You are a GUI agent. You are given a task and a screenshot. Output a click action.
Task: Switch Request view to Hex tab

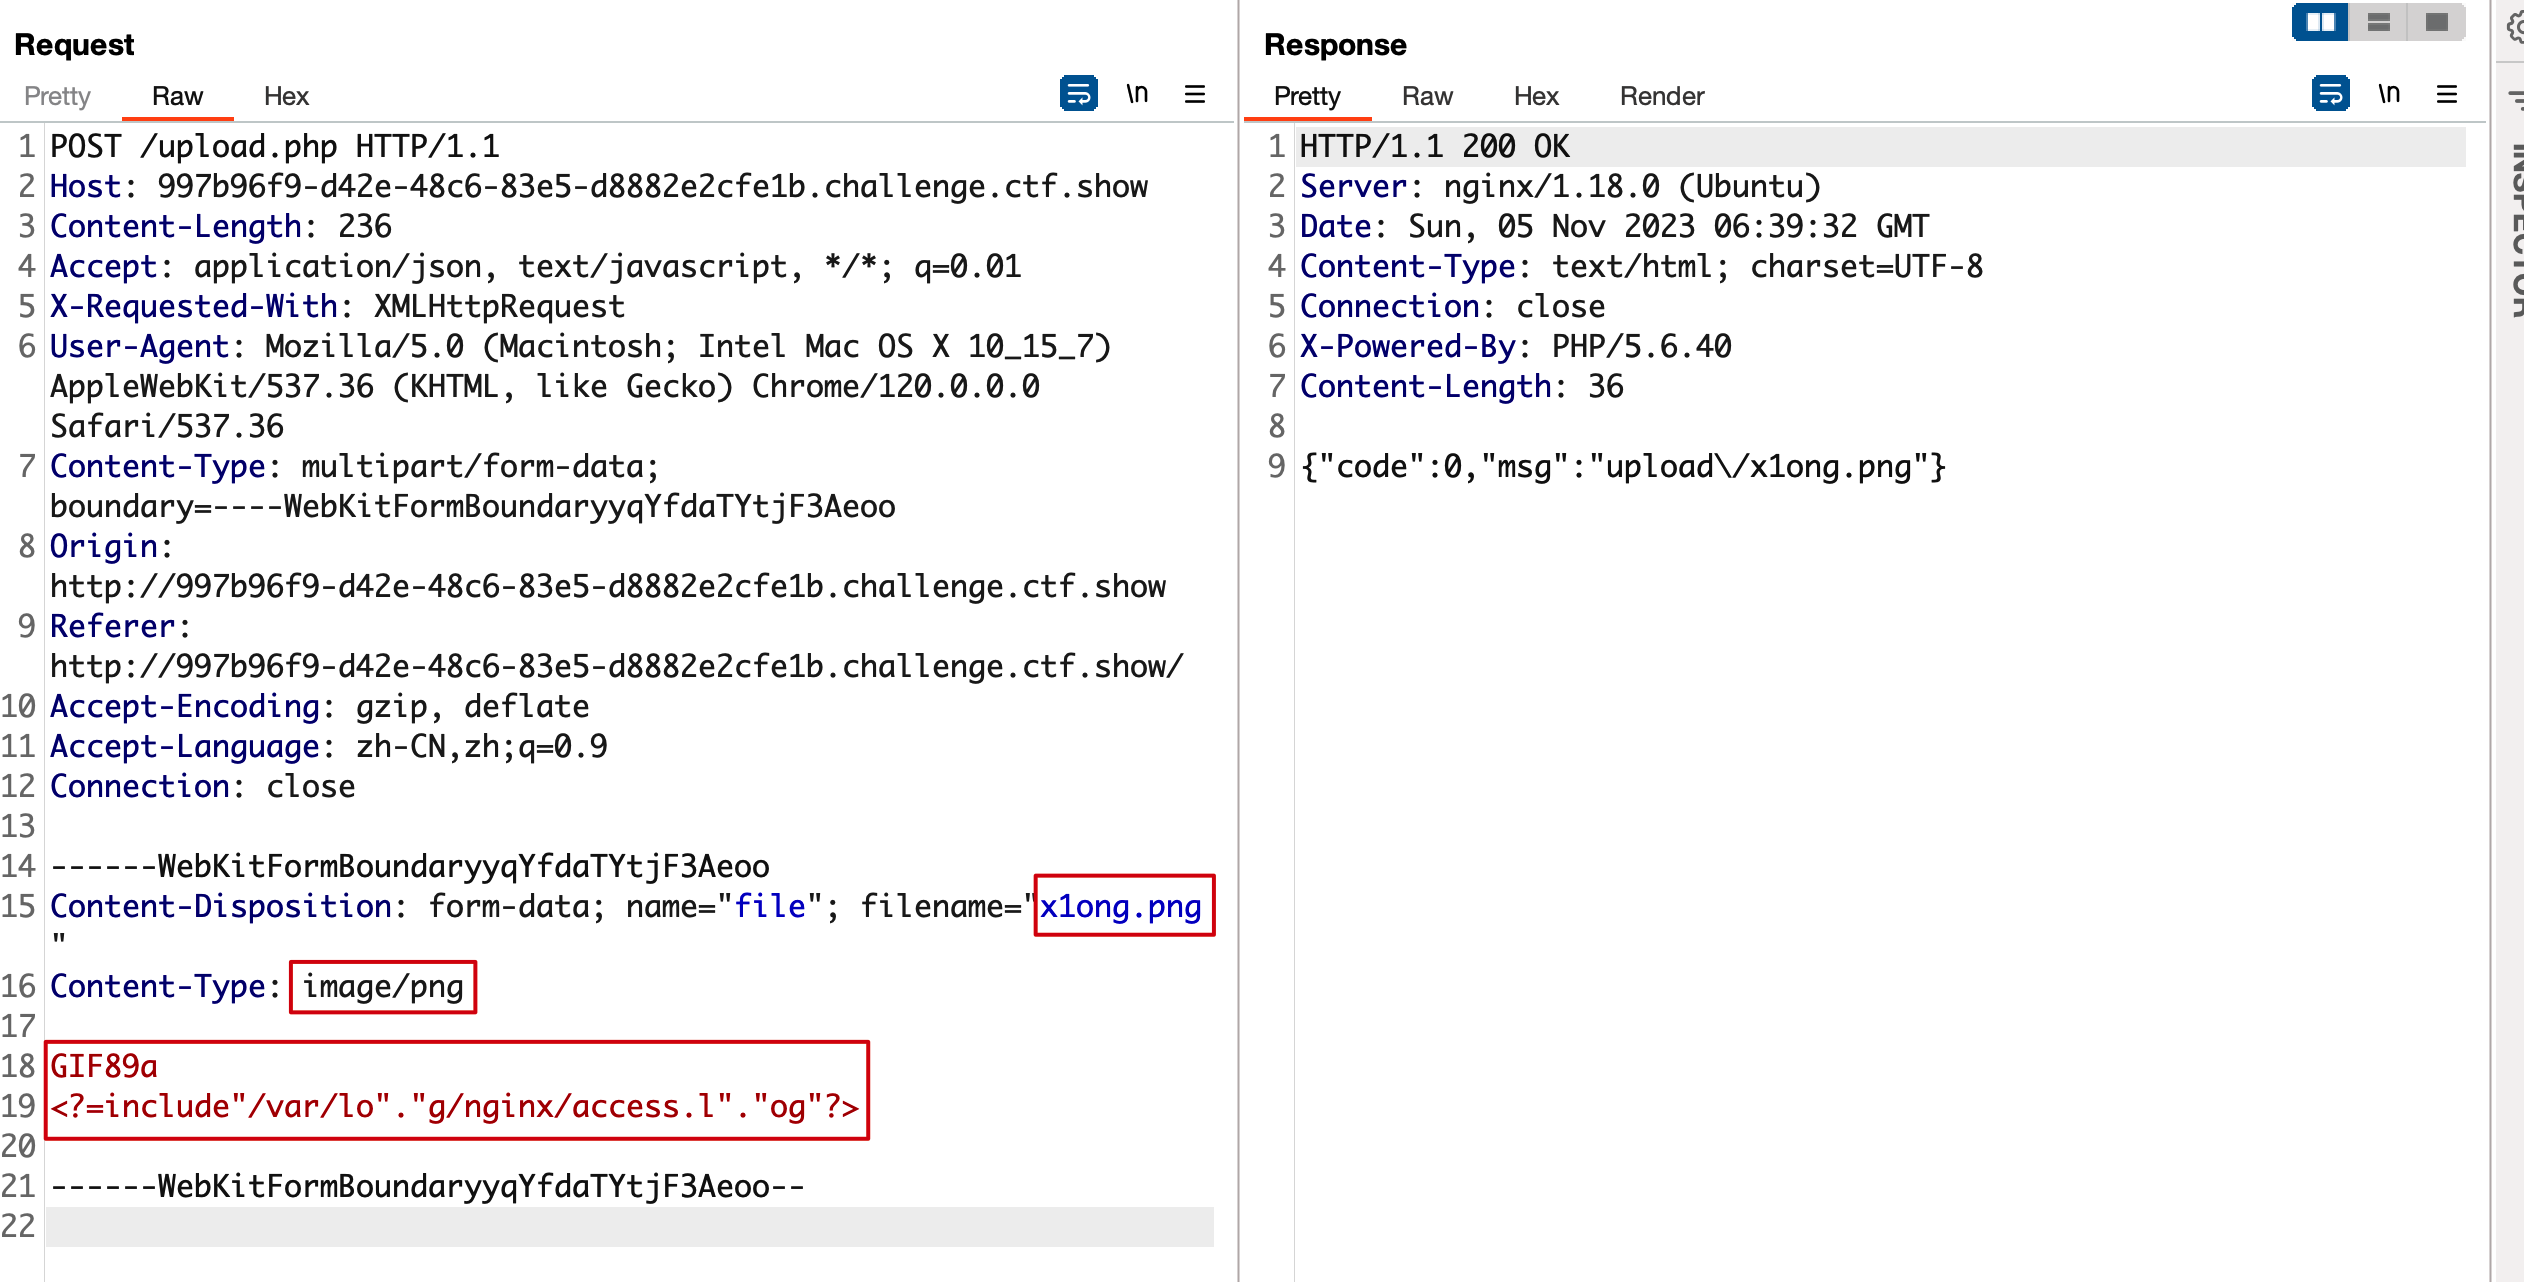coord(286,96)
